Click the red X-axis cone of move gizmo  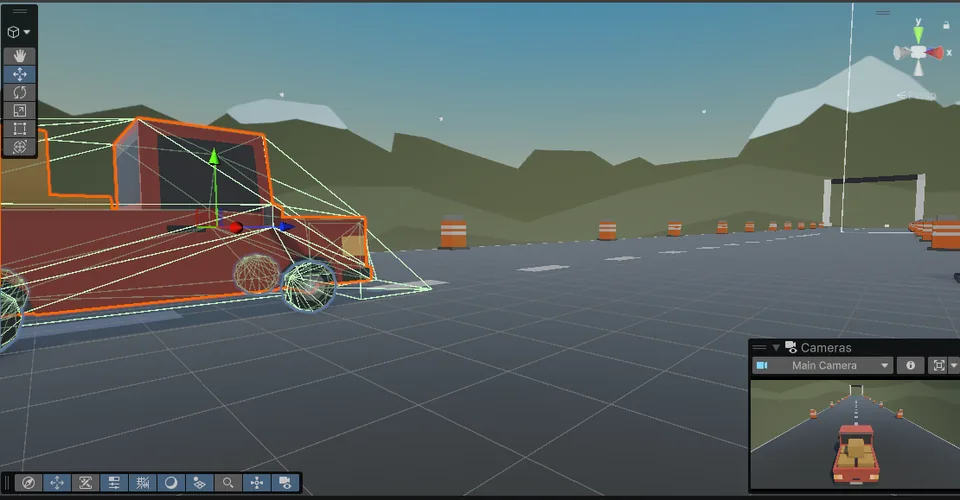pyautogui.click(x=235, y=228)
